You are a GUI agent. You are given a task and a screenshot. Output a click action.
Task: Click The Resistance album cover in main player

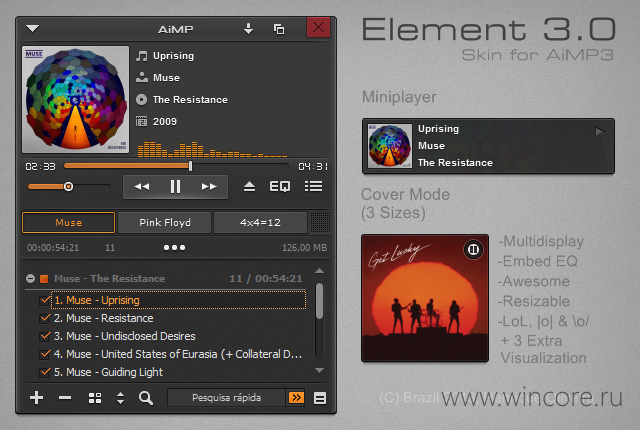point(76,100)
